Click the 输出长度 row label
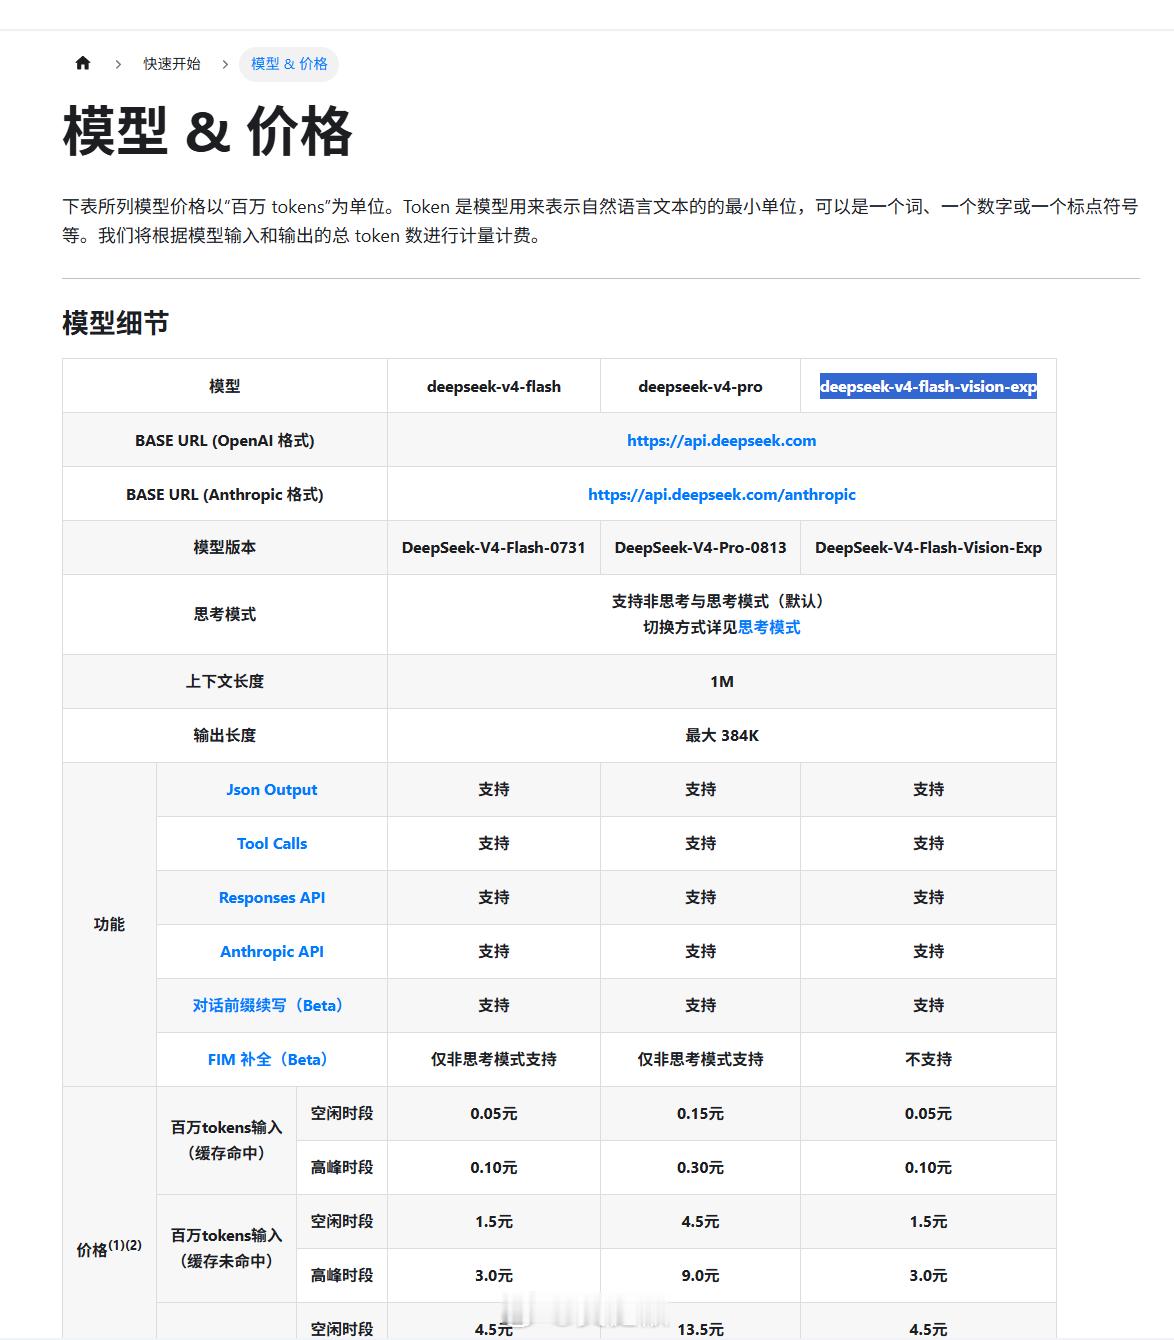 (224, 735)
